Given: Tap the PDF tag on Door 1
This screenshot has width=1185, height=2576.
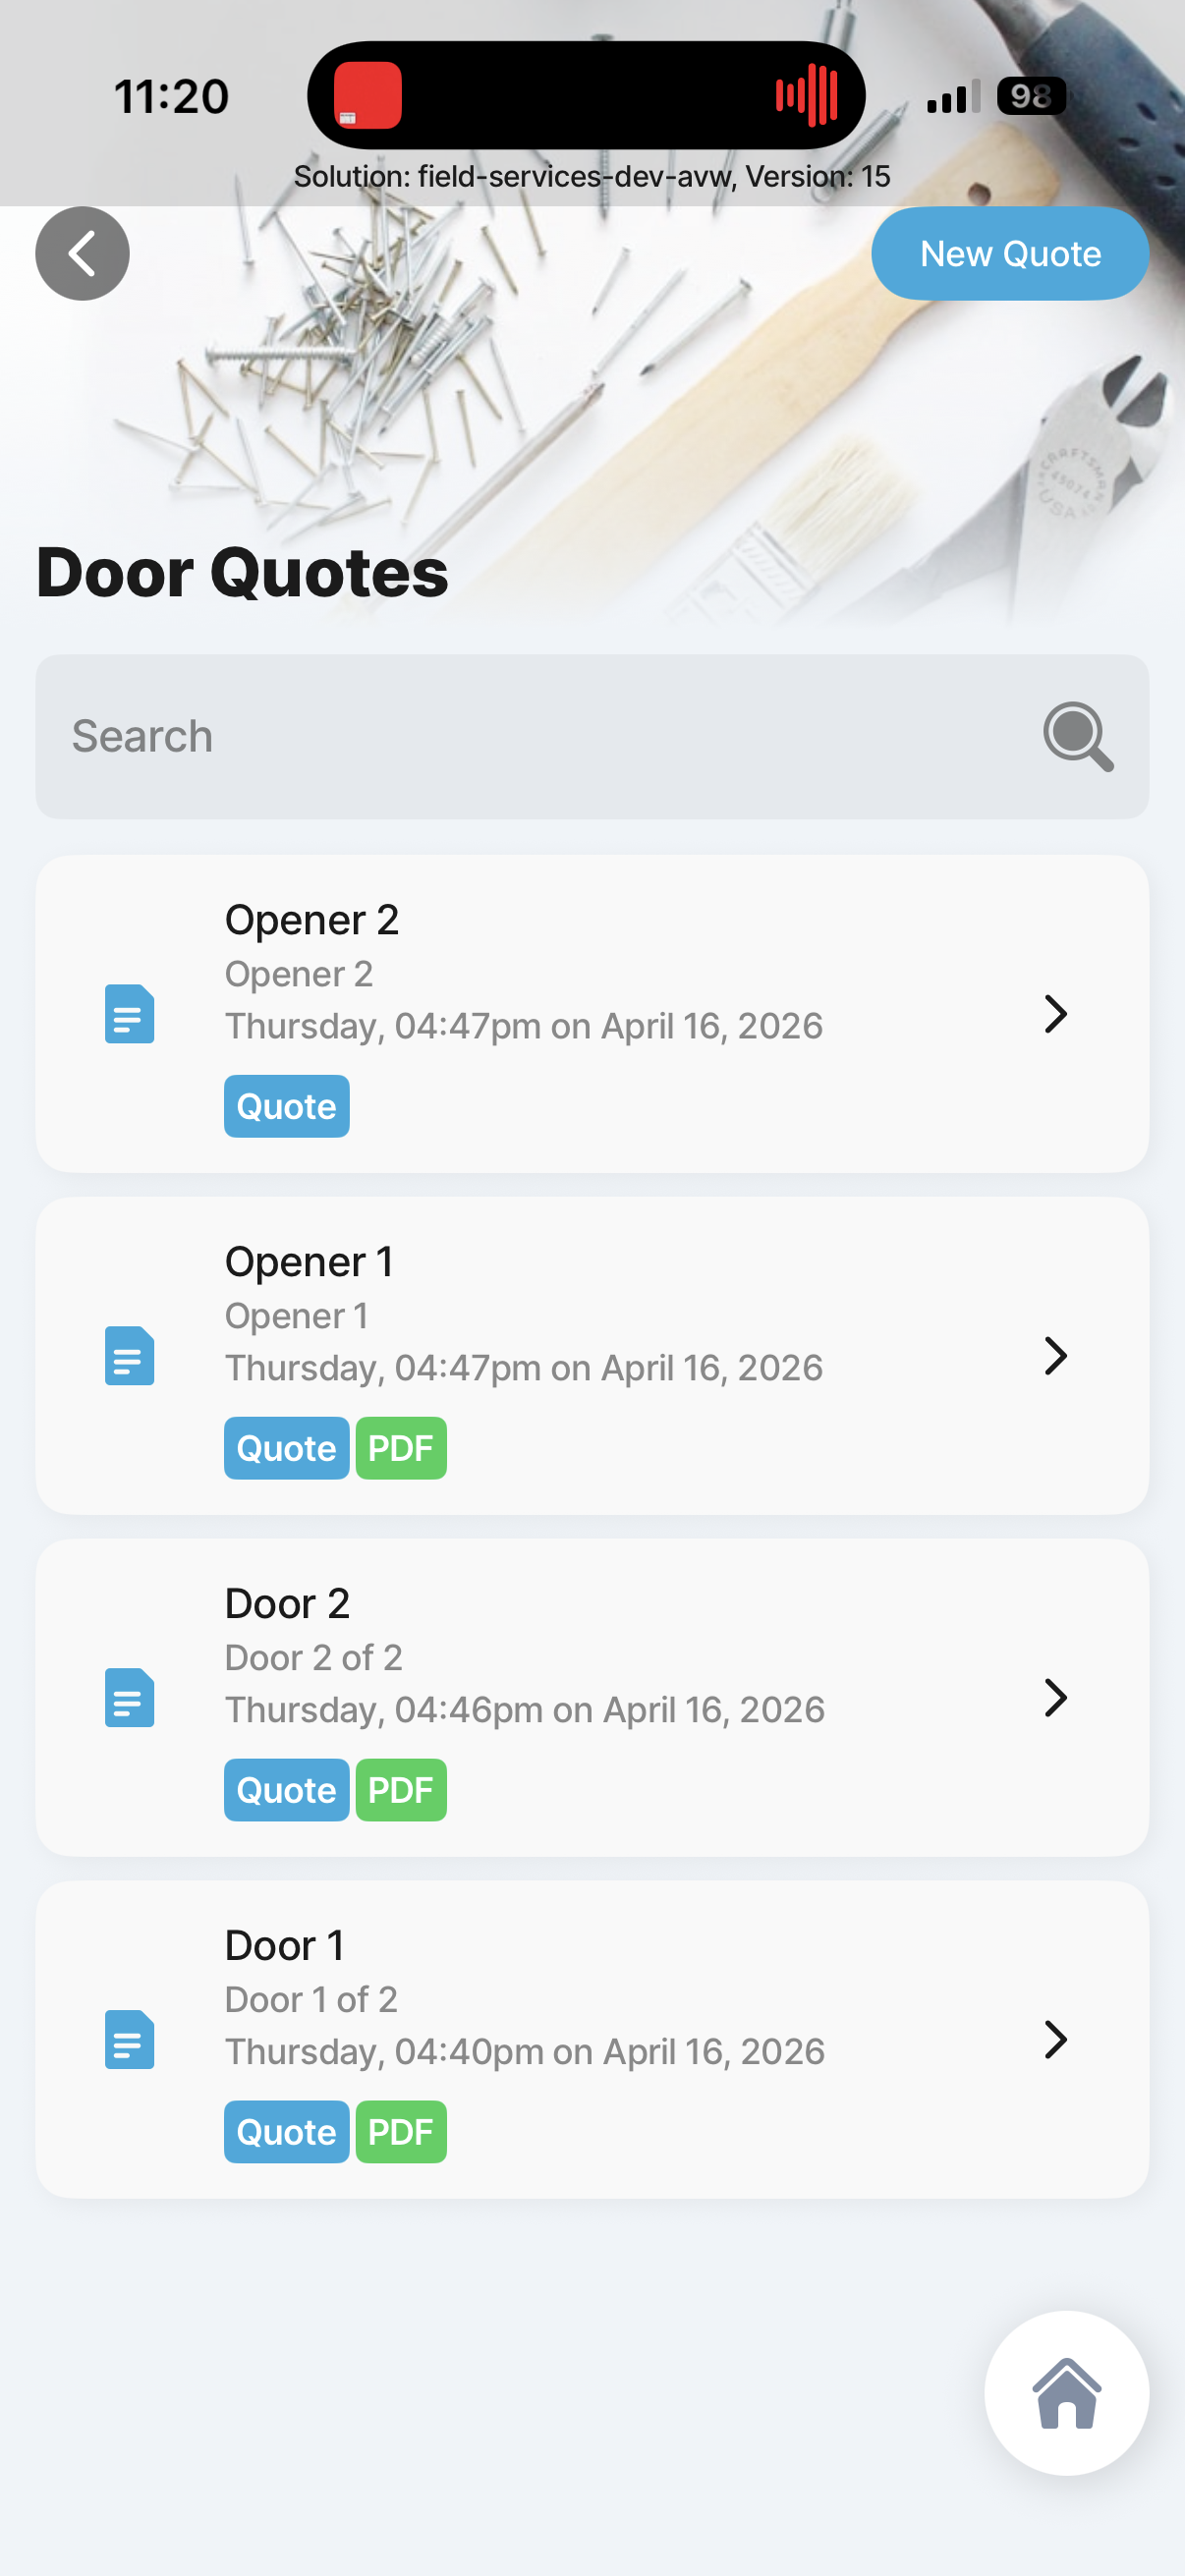Looking at the screenshot, I should pos(401,2132).
